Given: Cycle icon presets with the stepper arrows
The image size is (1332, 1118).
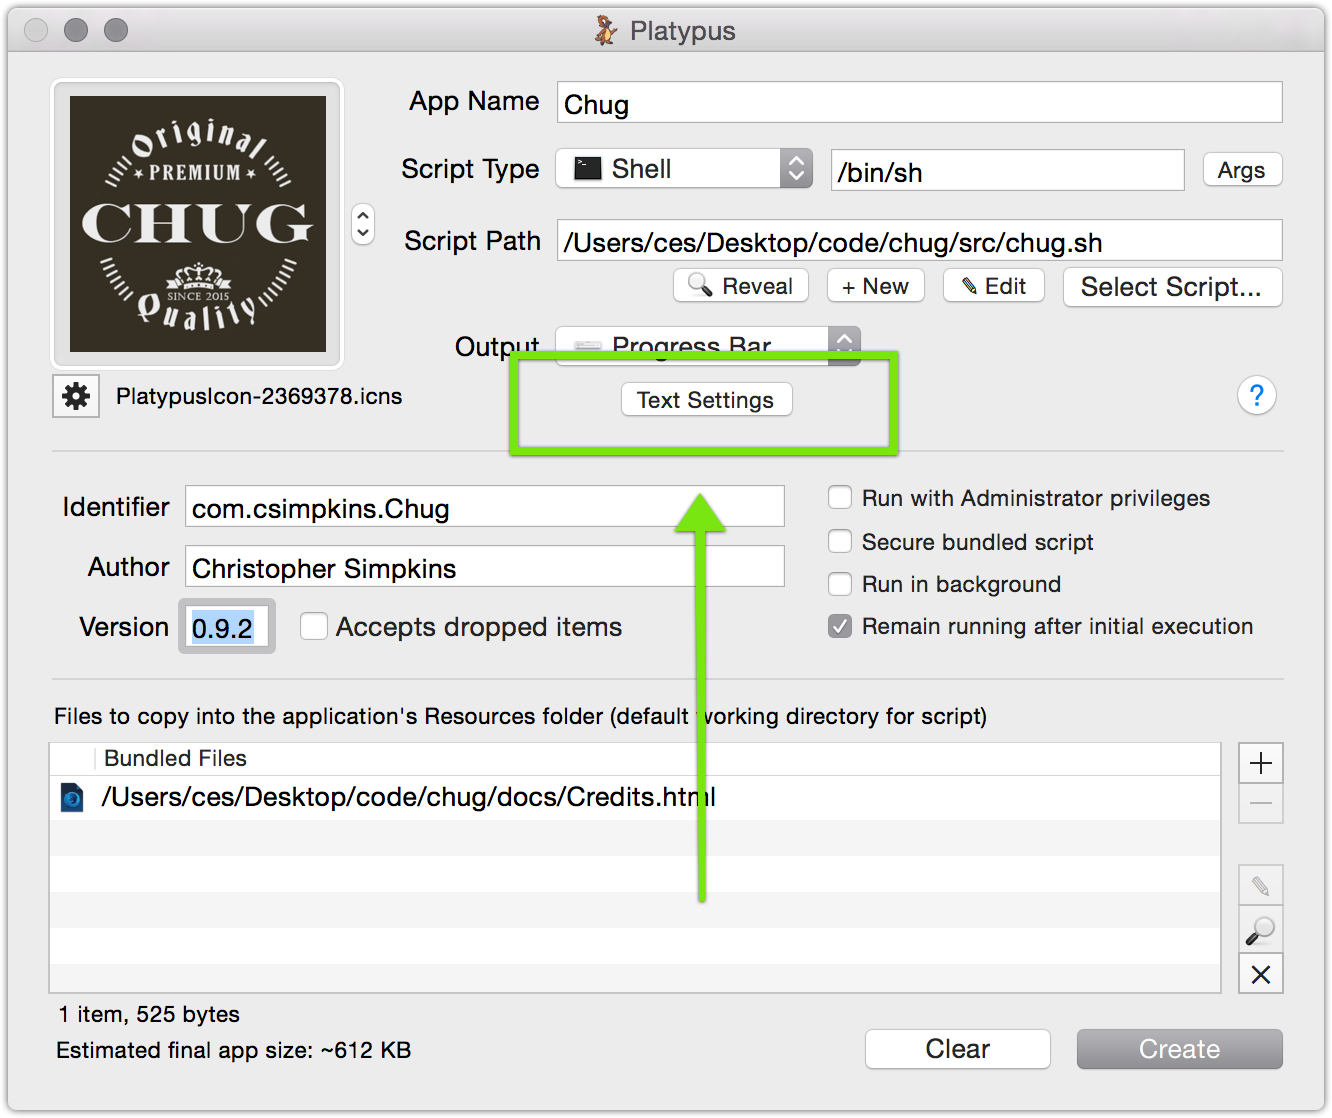Looking at the screenshot, I should click(x=363, y=224).
